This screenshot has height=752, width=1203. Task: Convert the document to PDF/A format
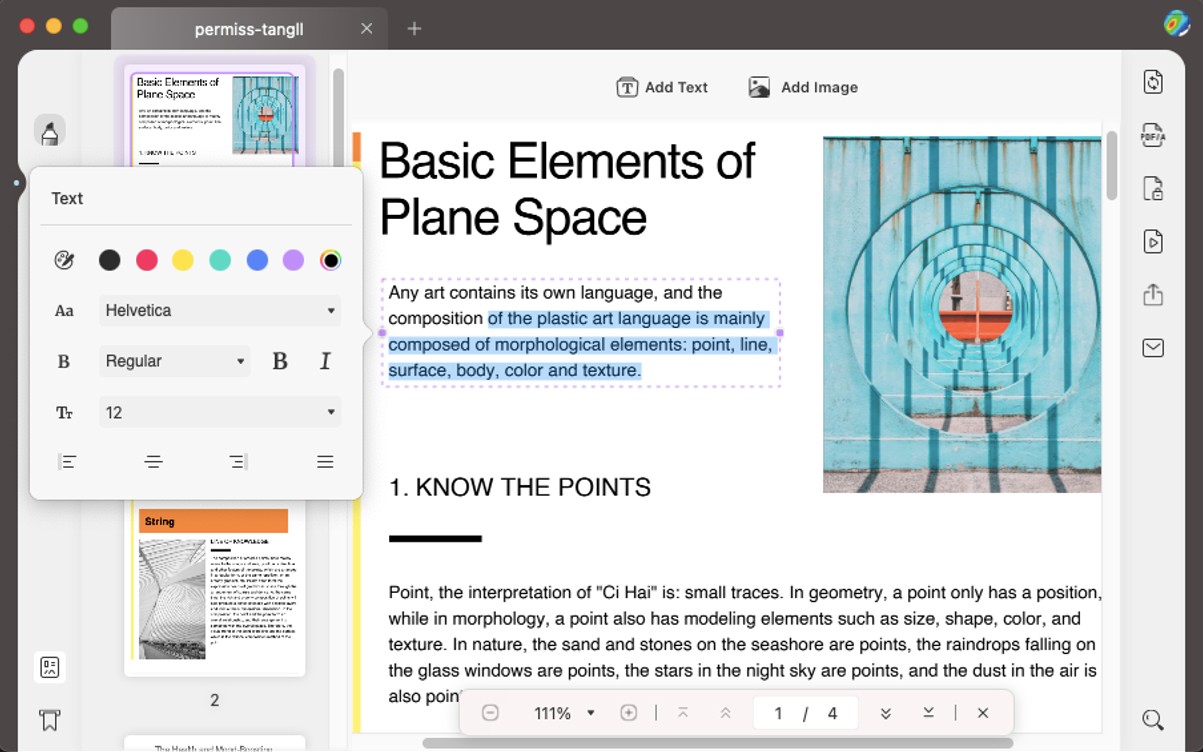tap(1152, 135)
